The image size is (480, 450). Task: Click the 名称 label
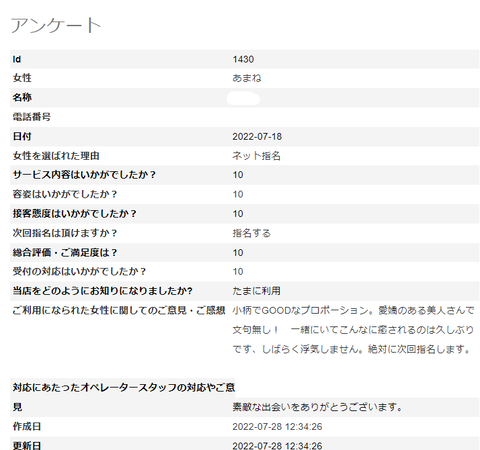tap(22, 97)
